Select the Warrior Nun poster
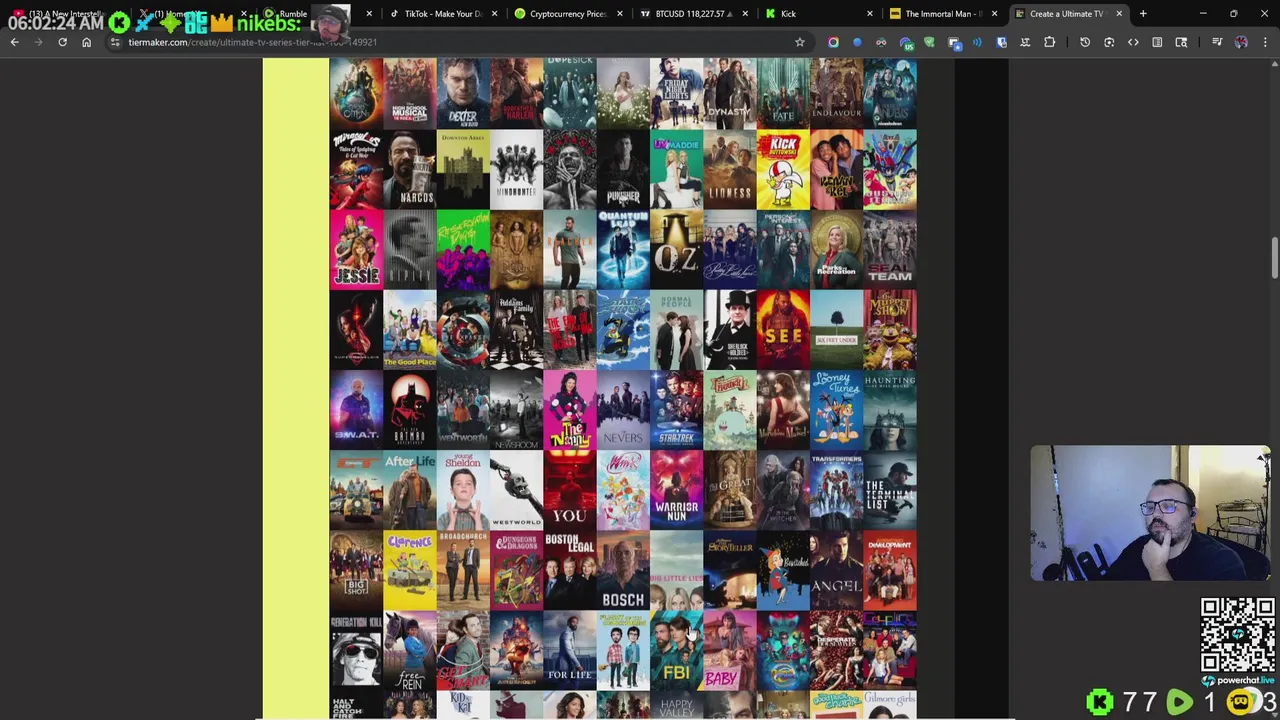This screenshot has height=720, width=1280. [x=677, y=490]
